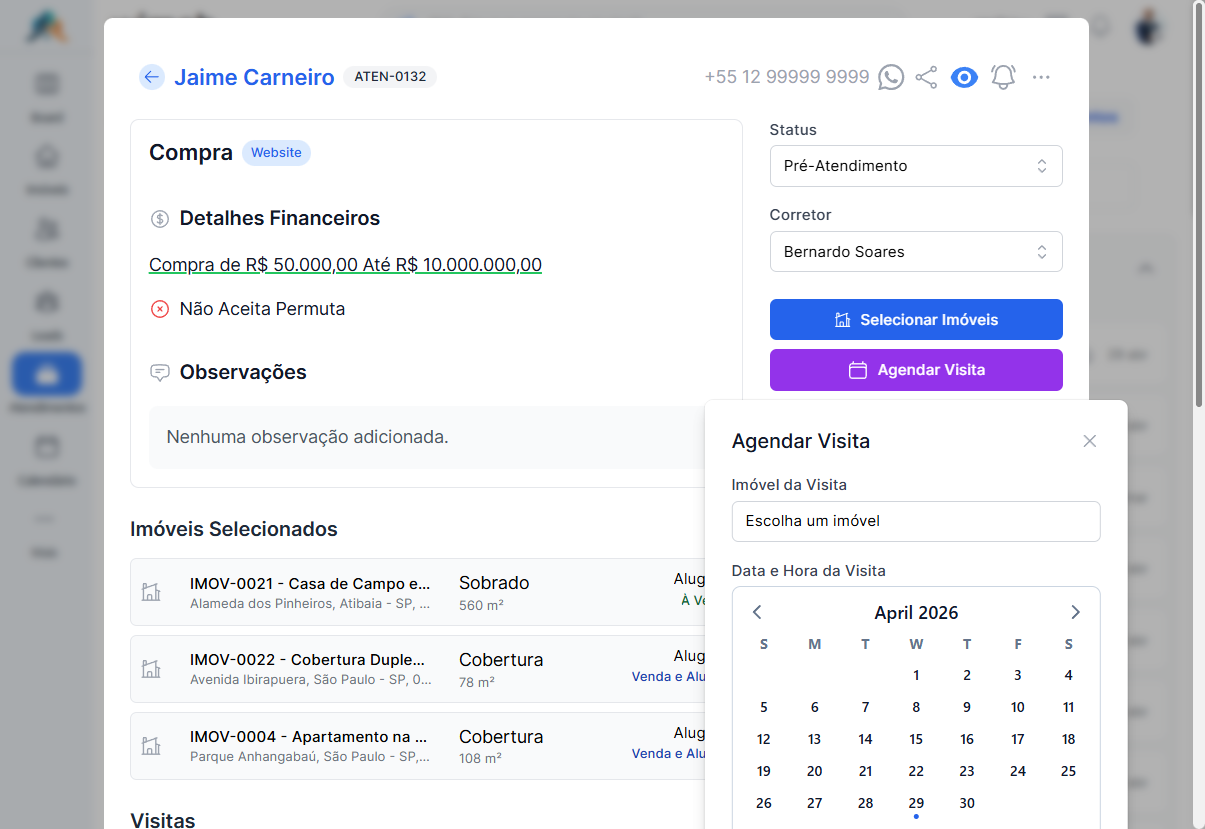Select April 24 in the calendar
1205x829 pixels.
[x=1018, y=771]
